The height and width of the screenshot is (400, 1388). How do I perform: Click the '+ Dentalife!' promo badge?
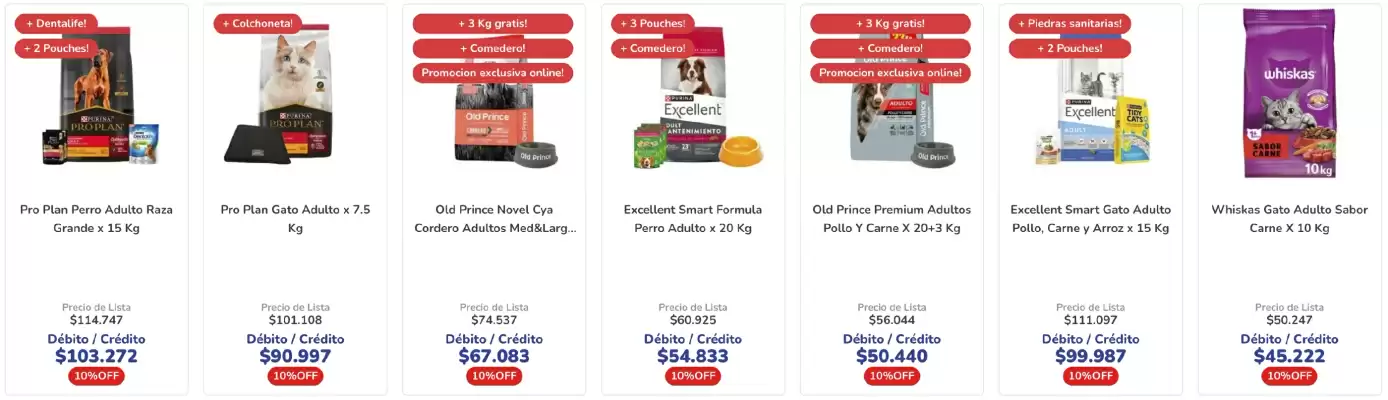56,23
